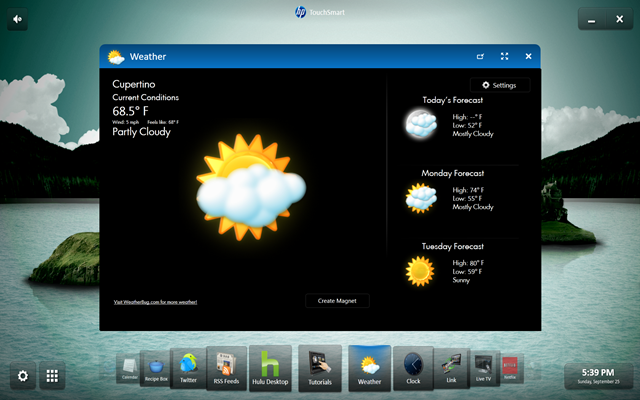Image resolution: width=640 pixels, height=400 pixels.
Task: Click the Cupertino city name
Action: click(x=134, y=84)
